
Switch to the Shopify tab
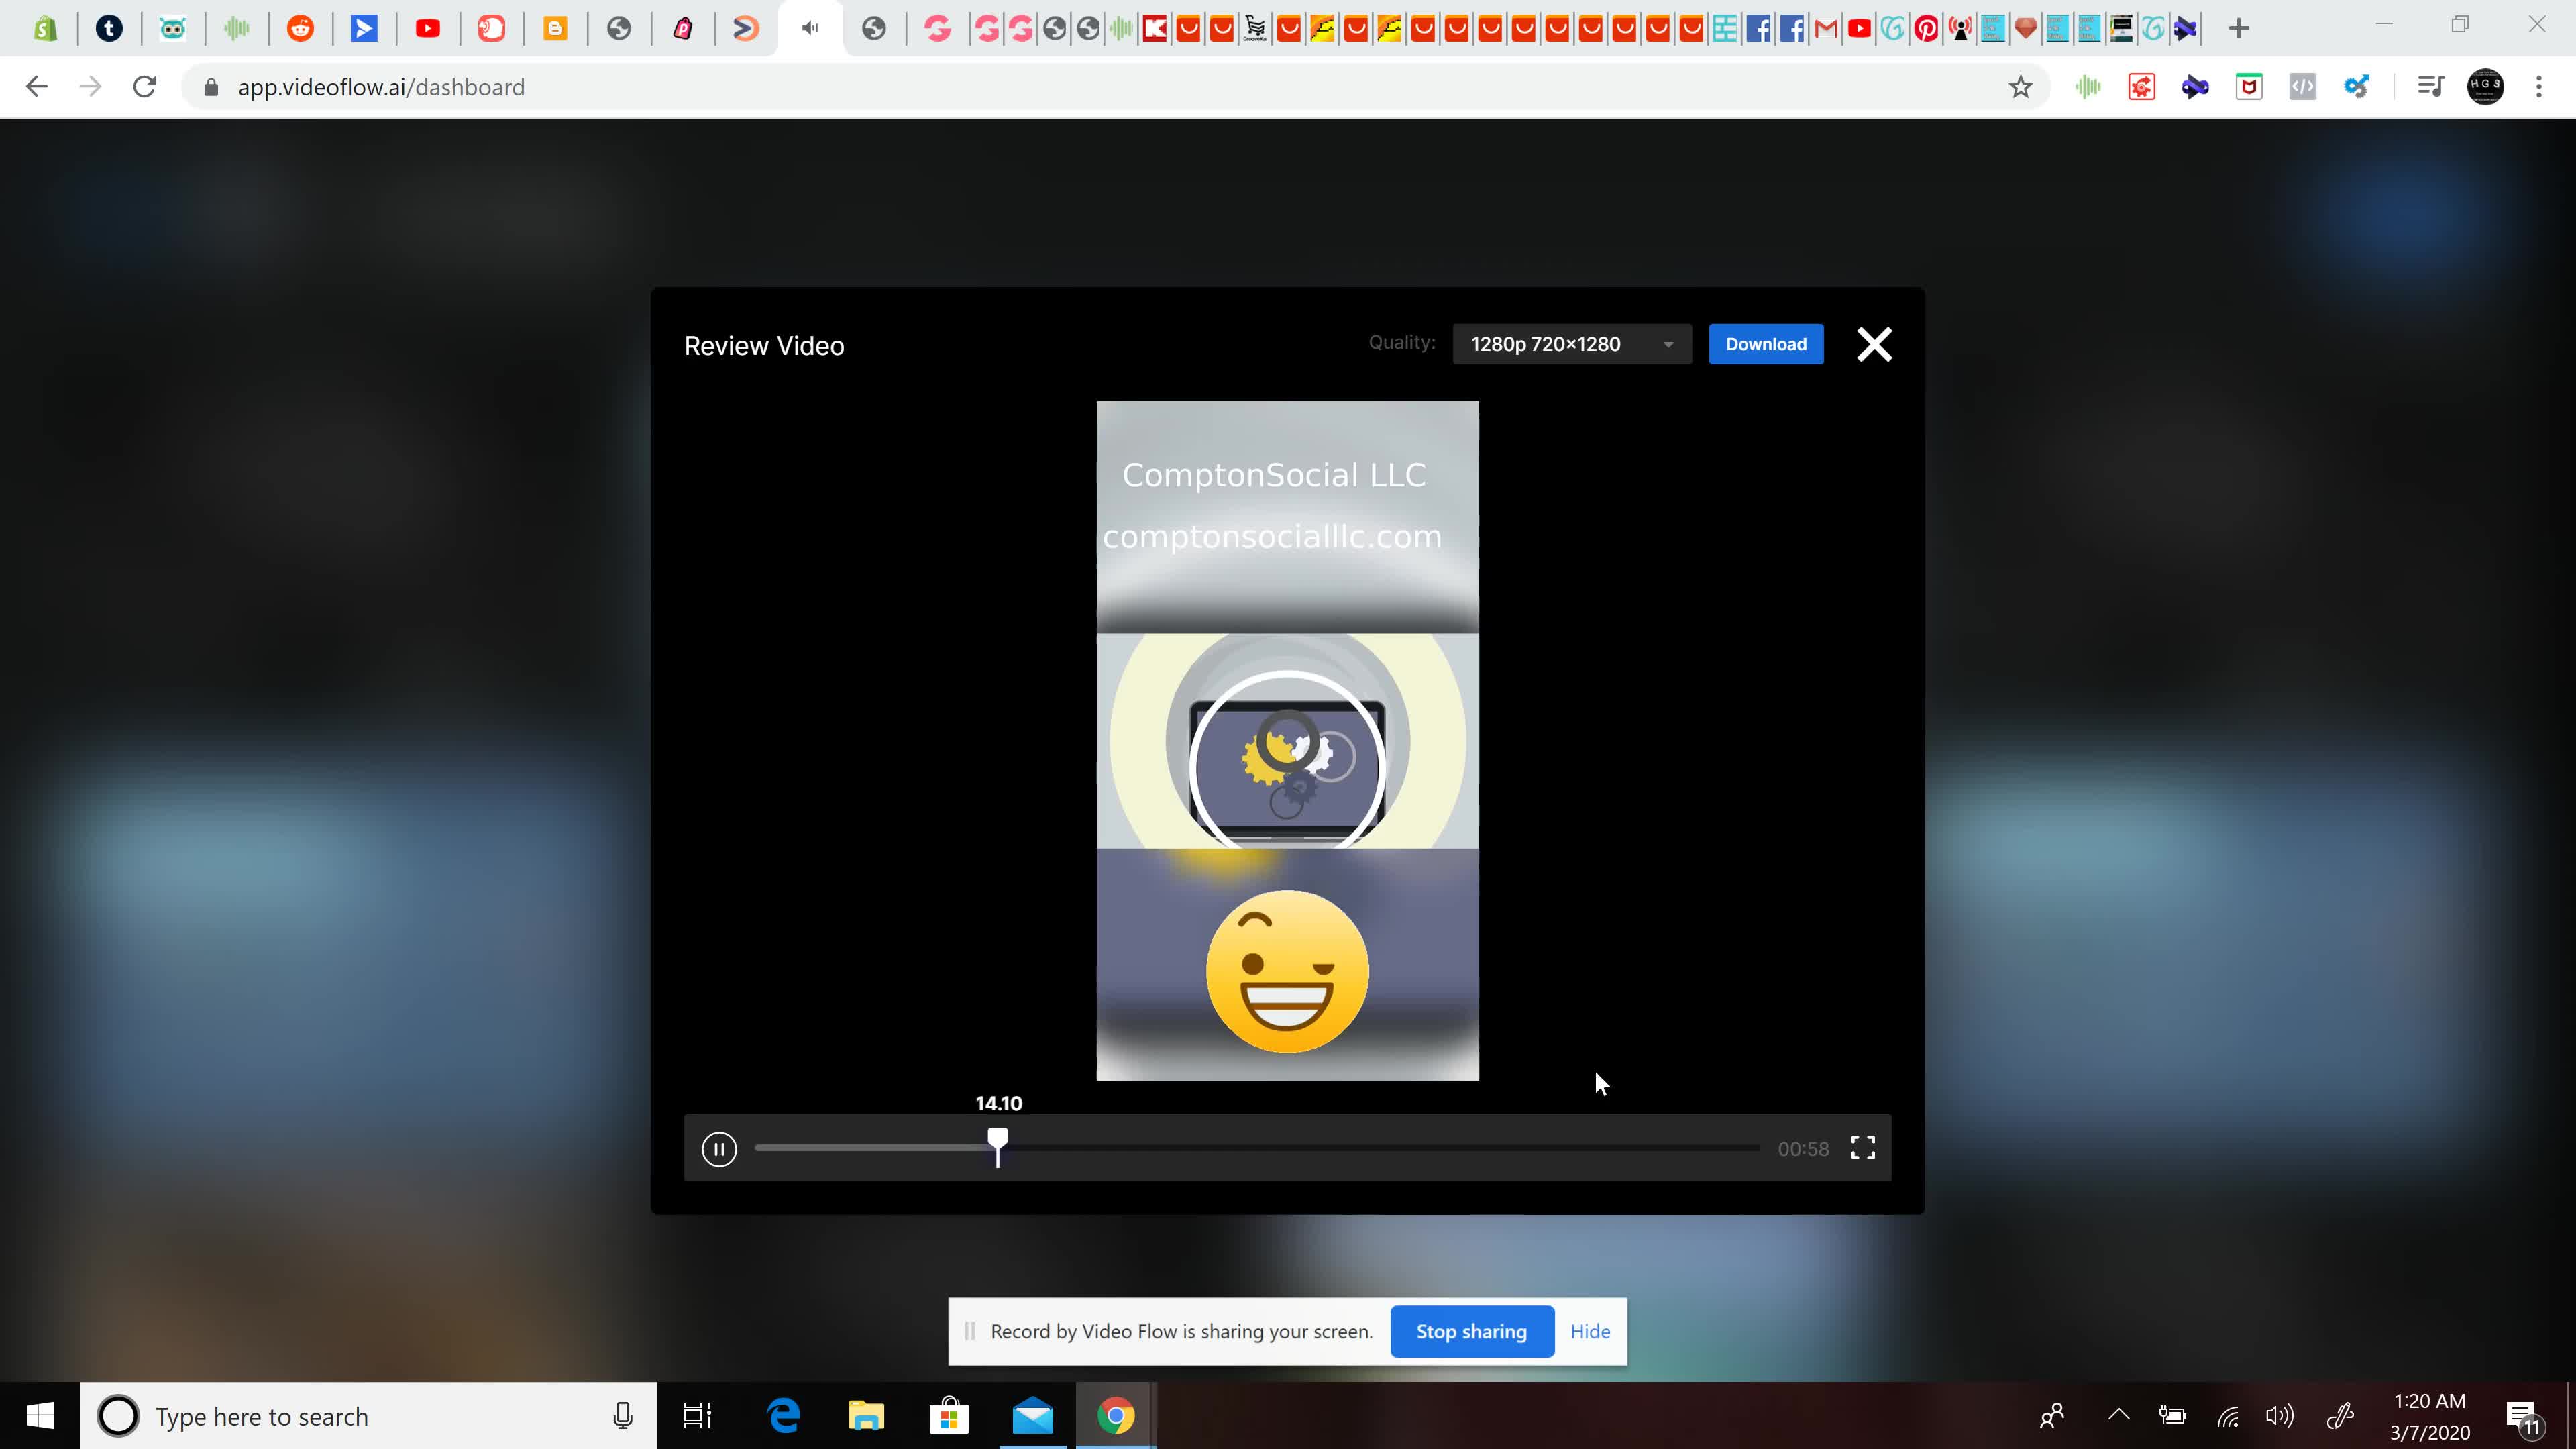tap(45, 28)
